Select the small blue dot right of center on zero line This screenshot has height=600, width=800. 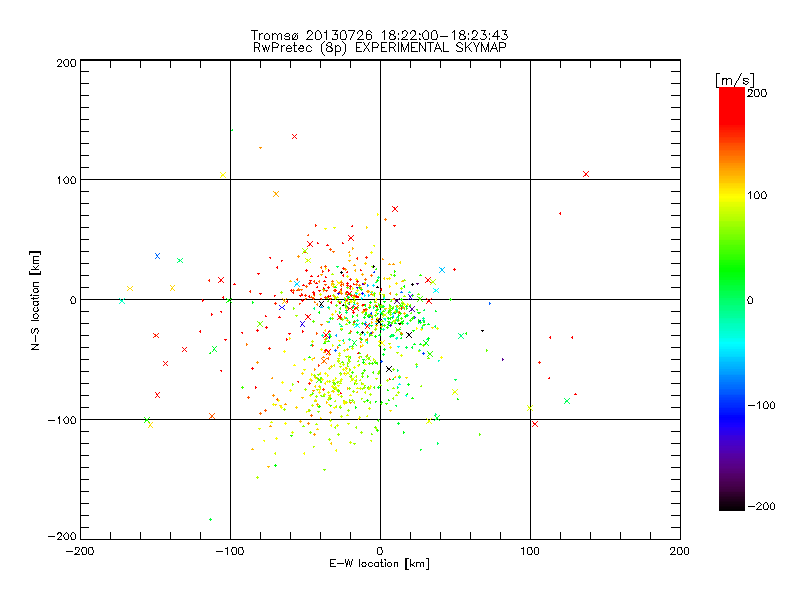pos(490,304)
